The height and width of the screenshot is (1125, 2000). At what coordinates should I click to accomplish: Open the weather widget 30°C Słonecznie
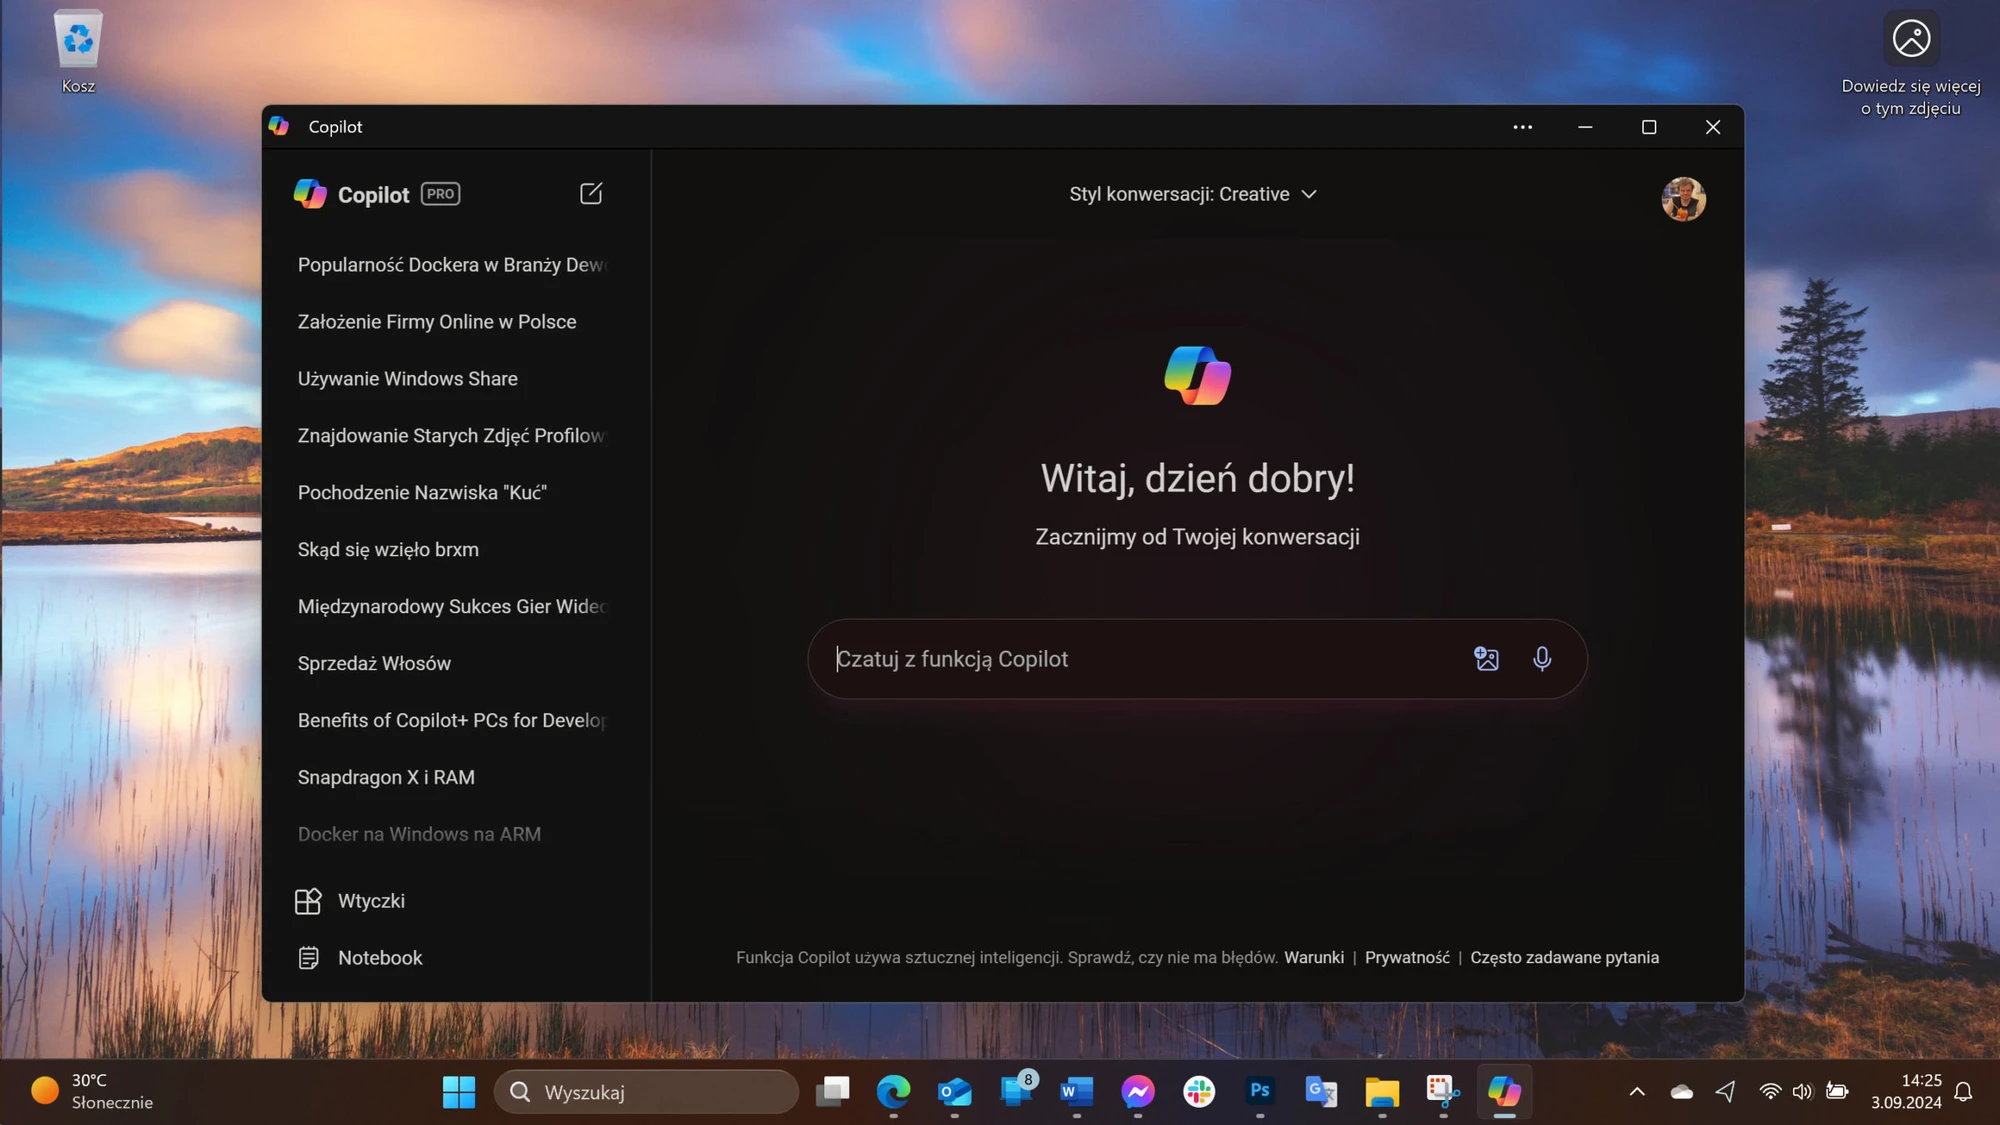coord(92,1092)
